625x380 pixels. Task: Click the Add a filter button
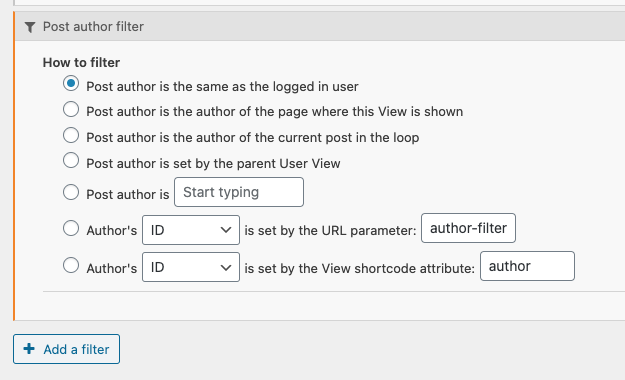66,349
